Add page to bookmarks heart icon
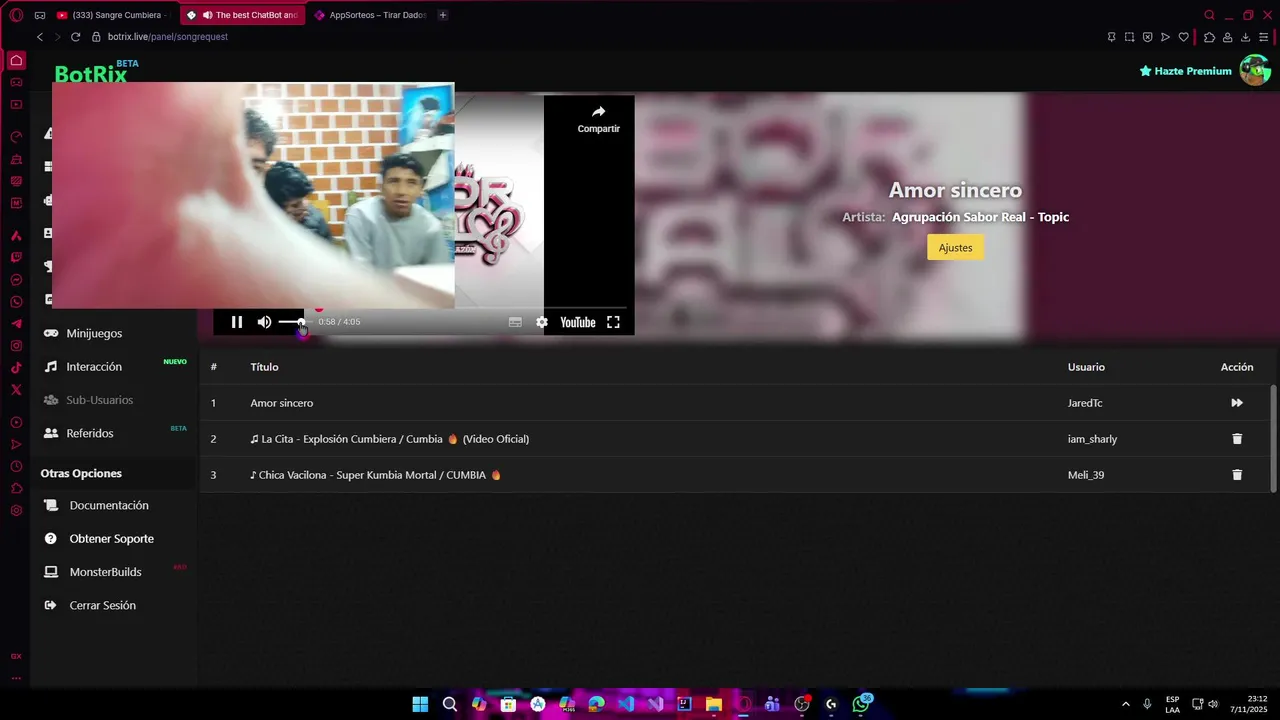Image resolution: width=1280 pixels, height=720 pixels. coord(1183,37)
